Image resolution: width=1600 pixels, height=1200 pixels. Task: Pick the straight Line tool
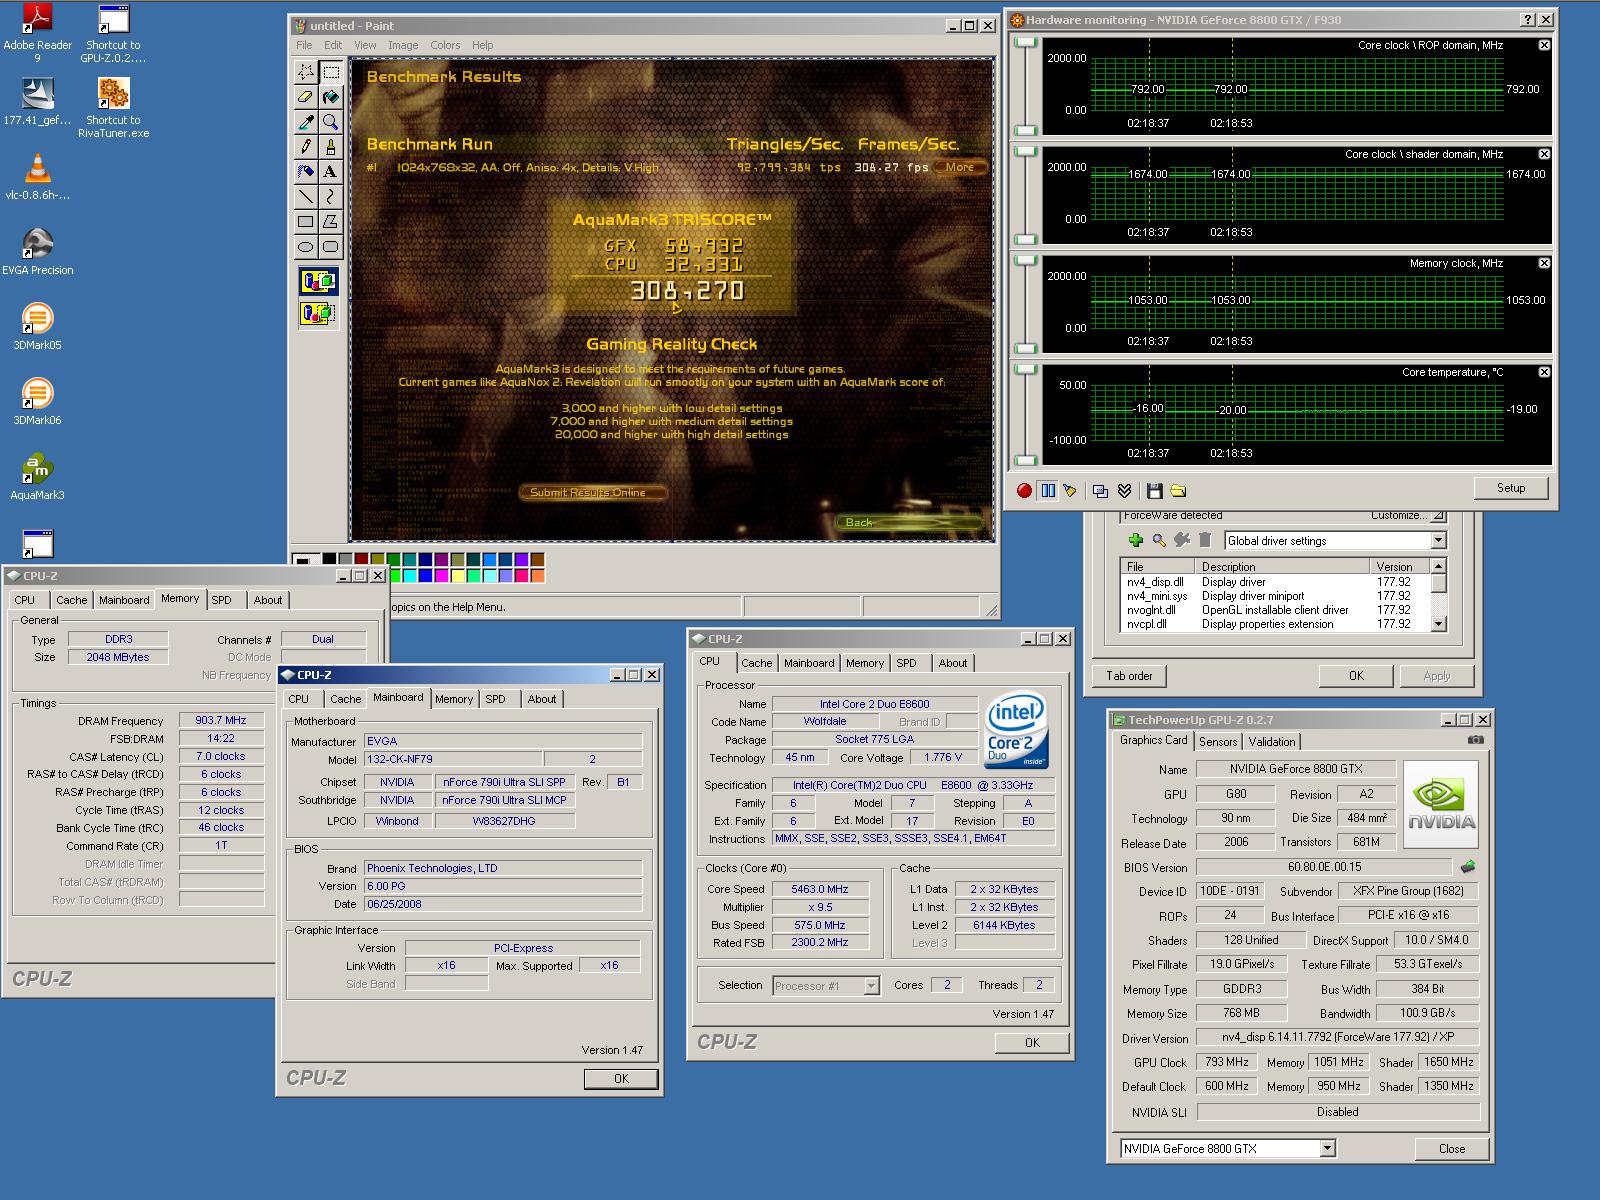coord(305,197)
